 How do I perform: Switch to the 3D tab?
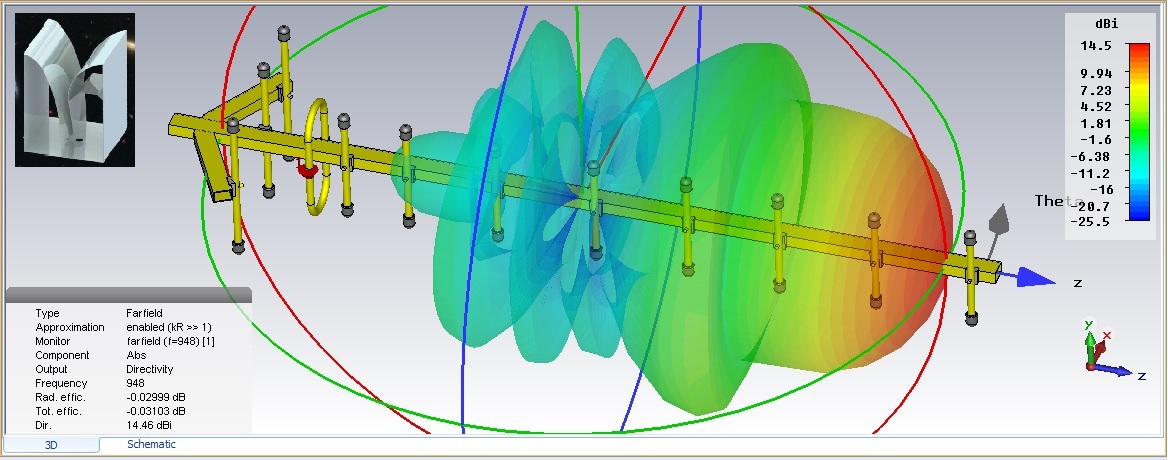coord(51,445)
